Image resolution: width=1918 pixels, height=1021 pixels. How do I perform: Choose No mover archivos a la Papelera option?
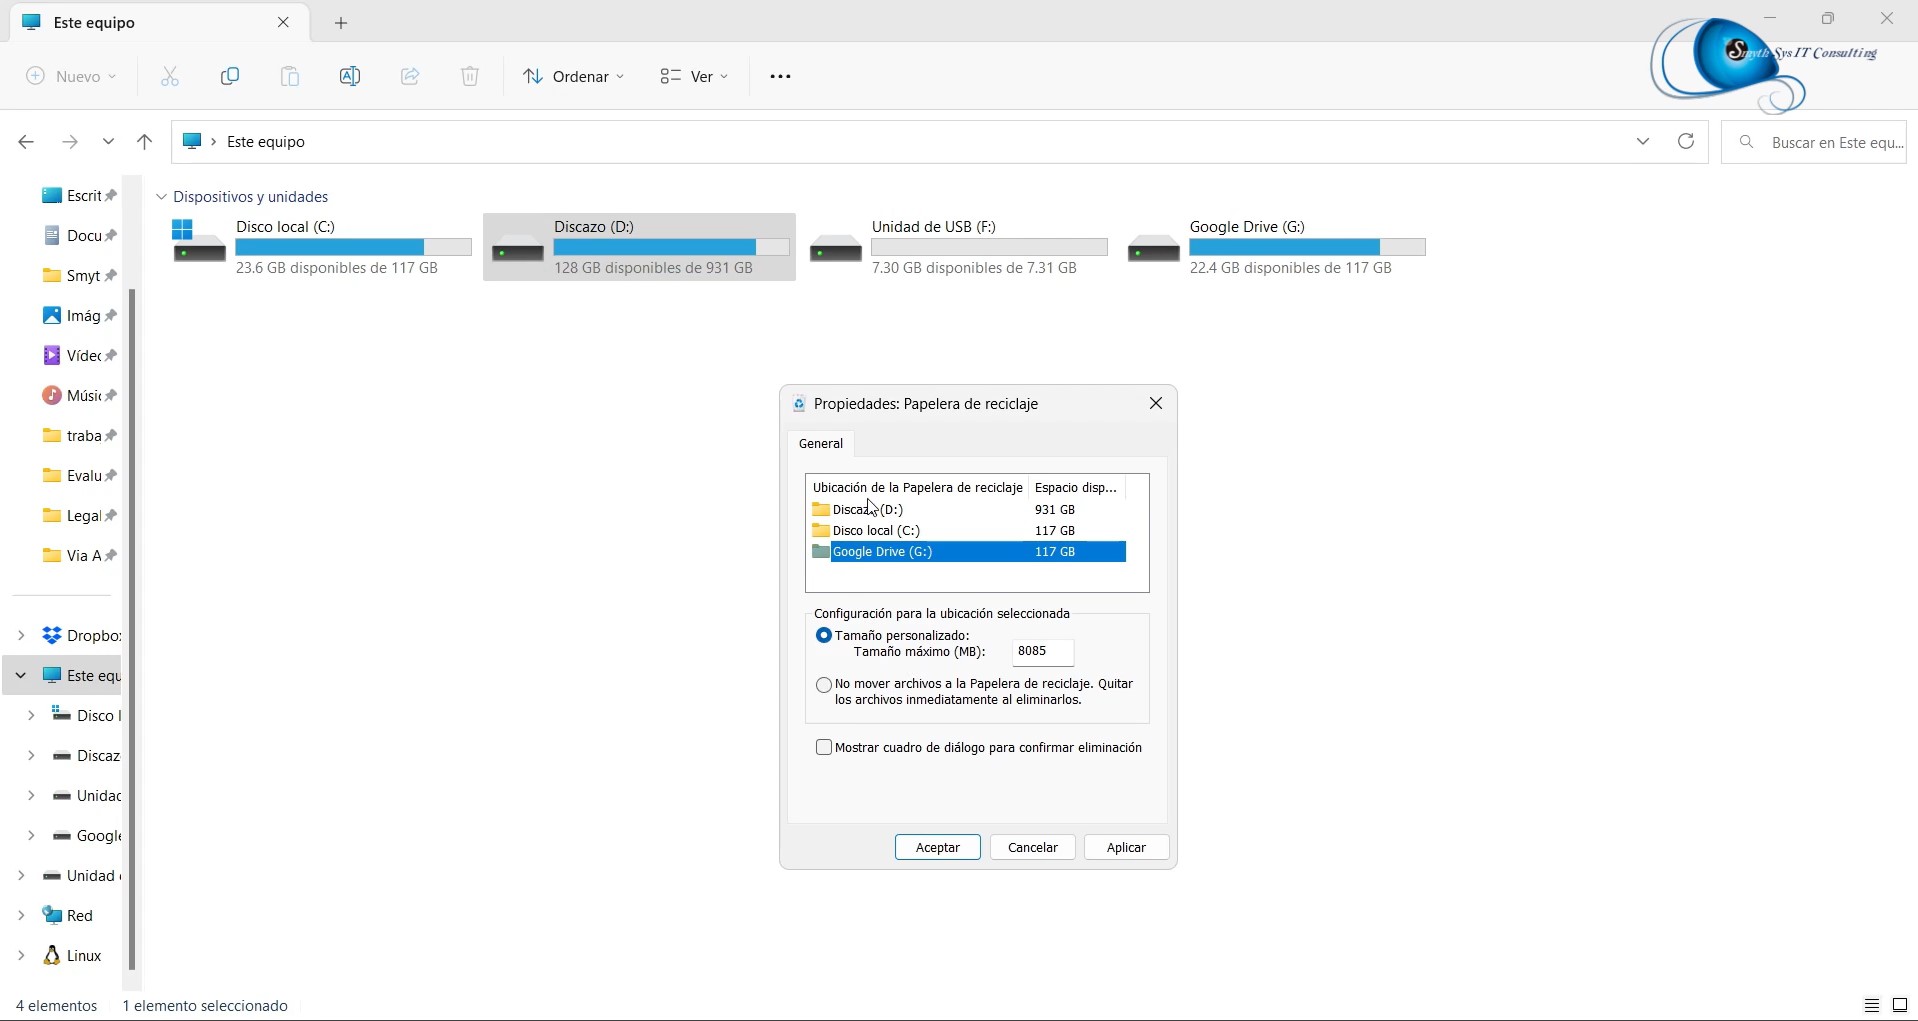[824, 685]
